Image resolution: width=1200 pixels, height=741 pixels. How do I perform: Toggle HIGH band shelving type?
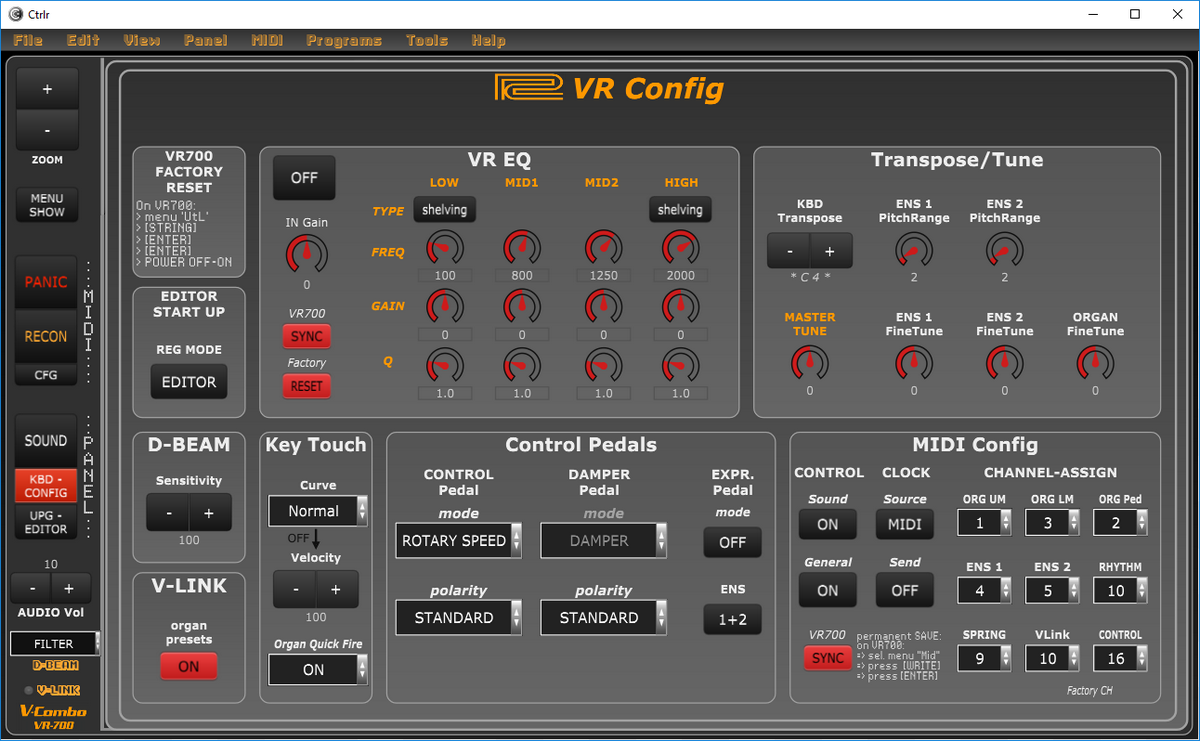680,210
